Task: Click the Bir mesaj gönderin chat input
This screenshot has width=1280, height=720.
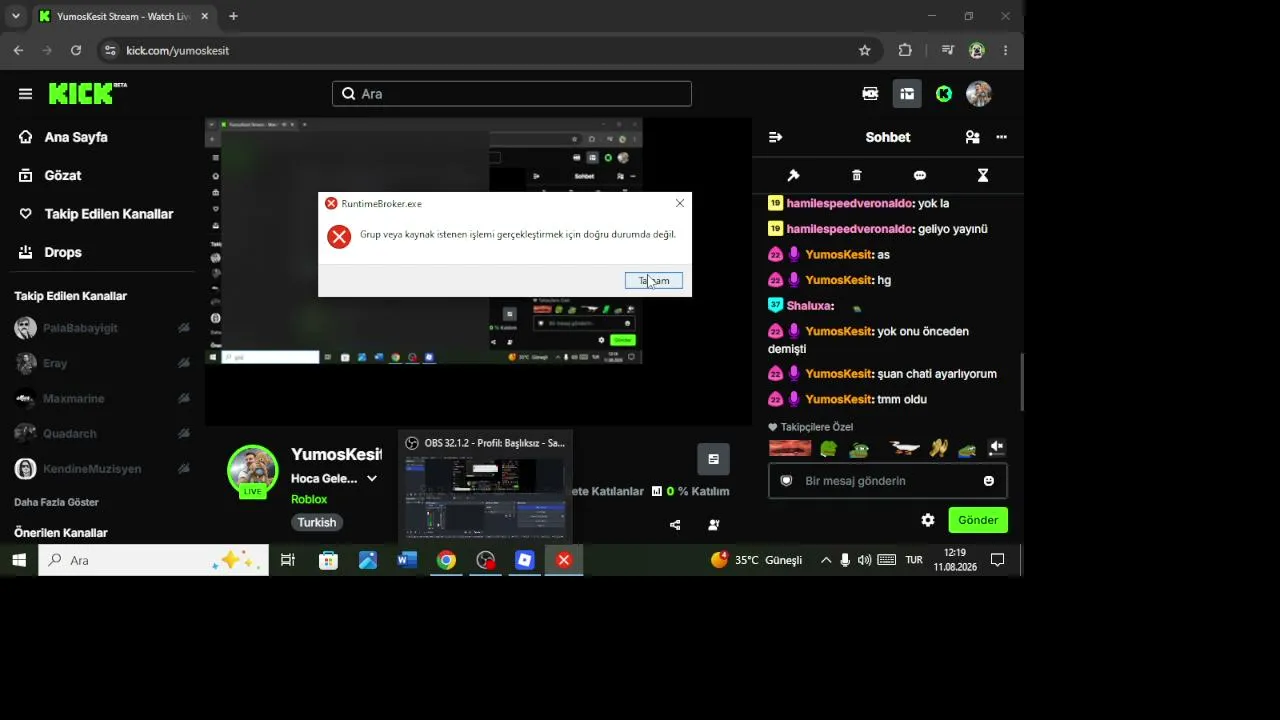Action: click(888, 481)
